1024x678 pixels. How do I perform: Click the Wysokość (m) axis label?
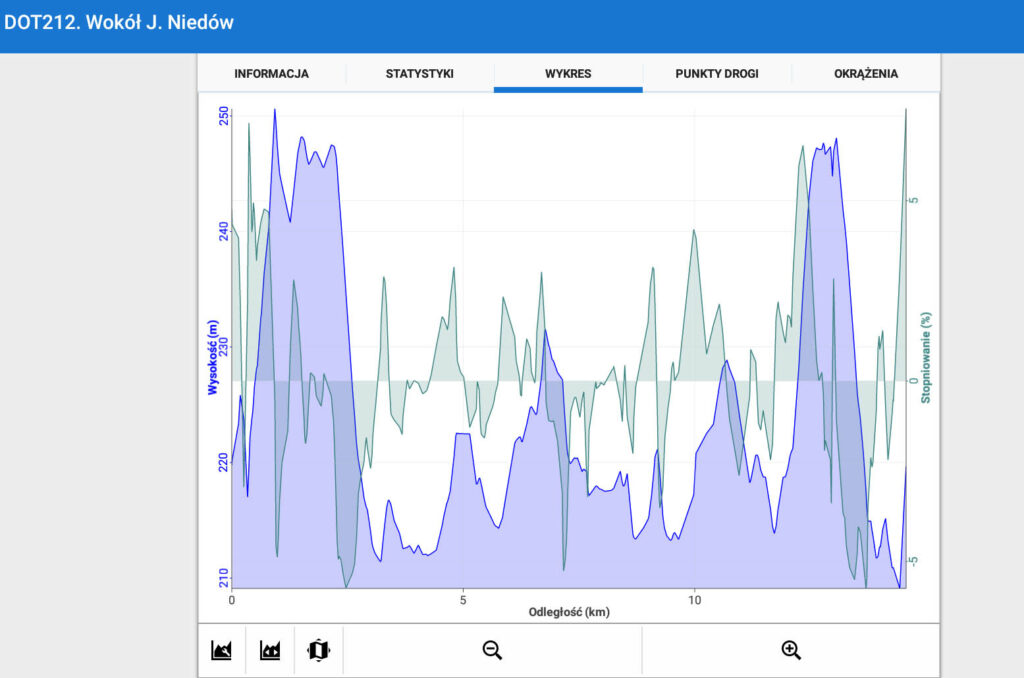(213, 357)
